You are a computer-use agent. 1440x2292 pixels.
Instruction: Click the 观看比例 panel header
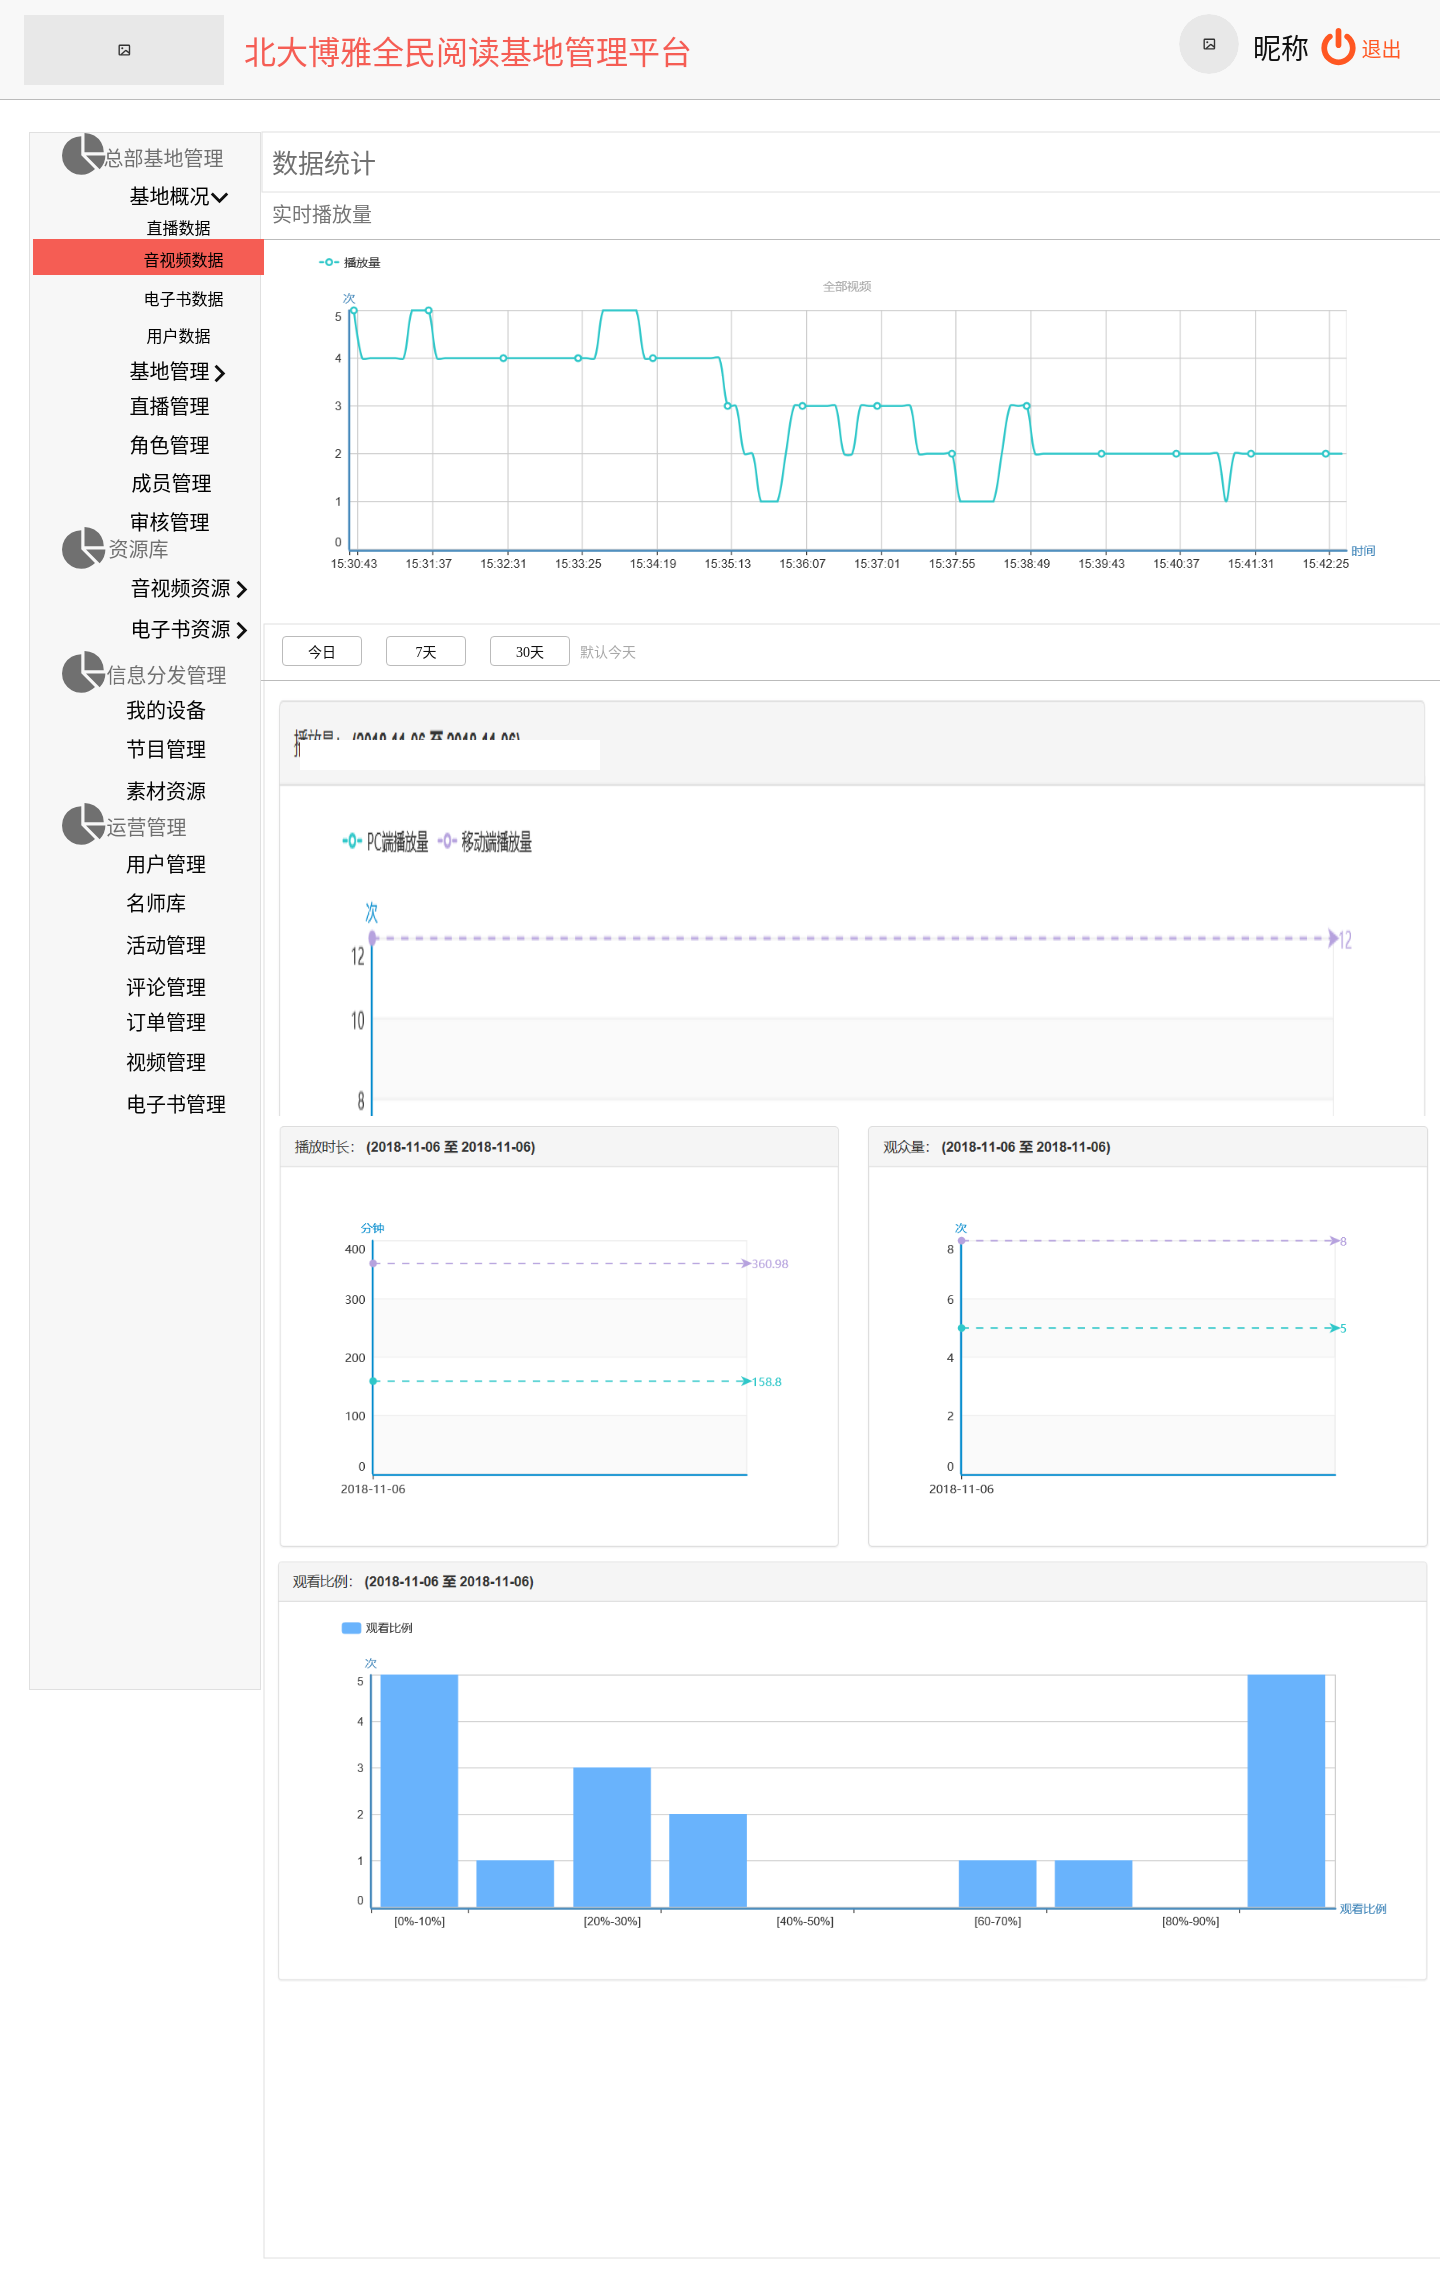pyautogui.click(x=853, y=1582)
